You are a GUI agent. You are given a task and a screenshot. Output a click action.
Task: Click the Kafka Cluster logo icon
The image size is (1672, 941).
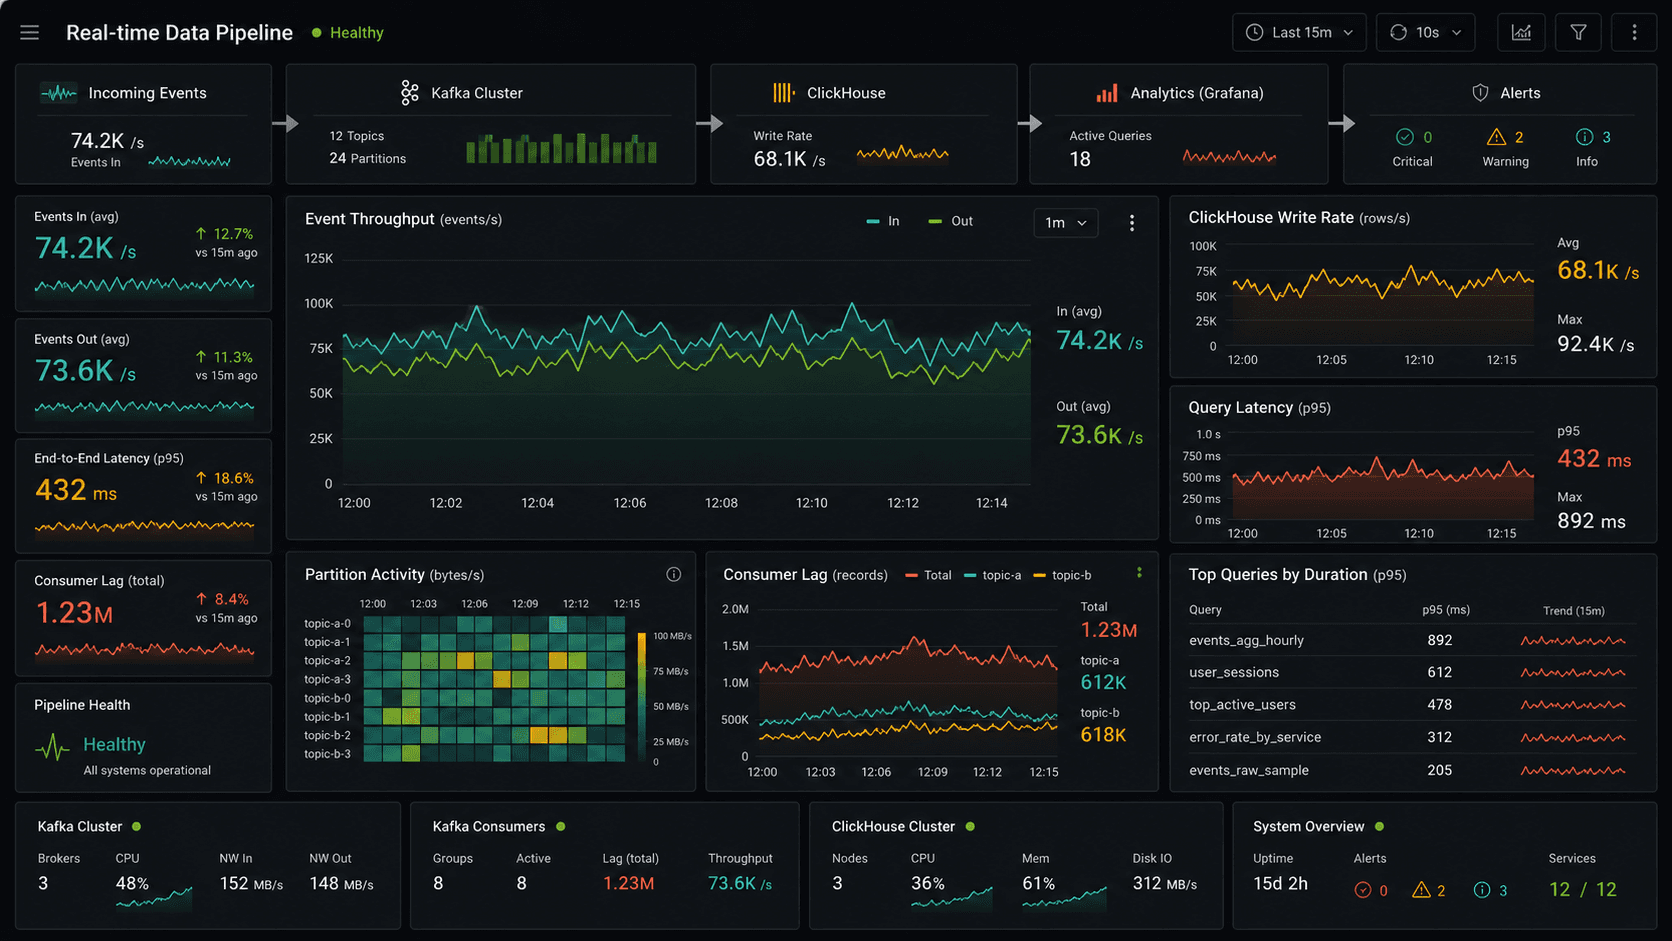[410, 93]
